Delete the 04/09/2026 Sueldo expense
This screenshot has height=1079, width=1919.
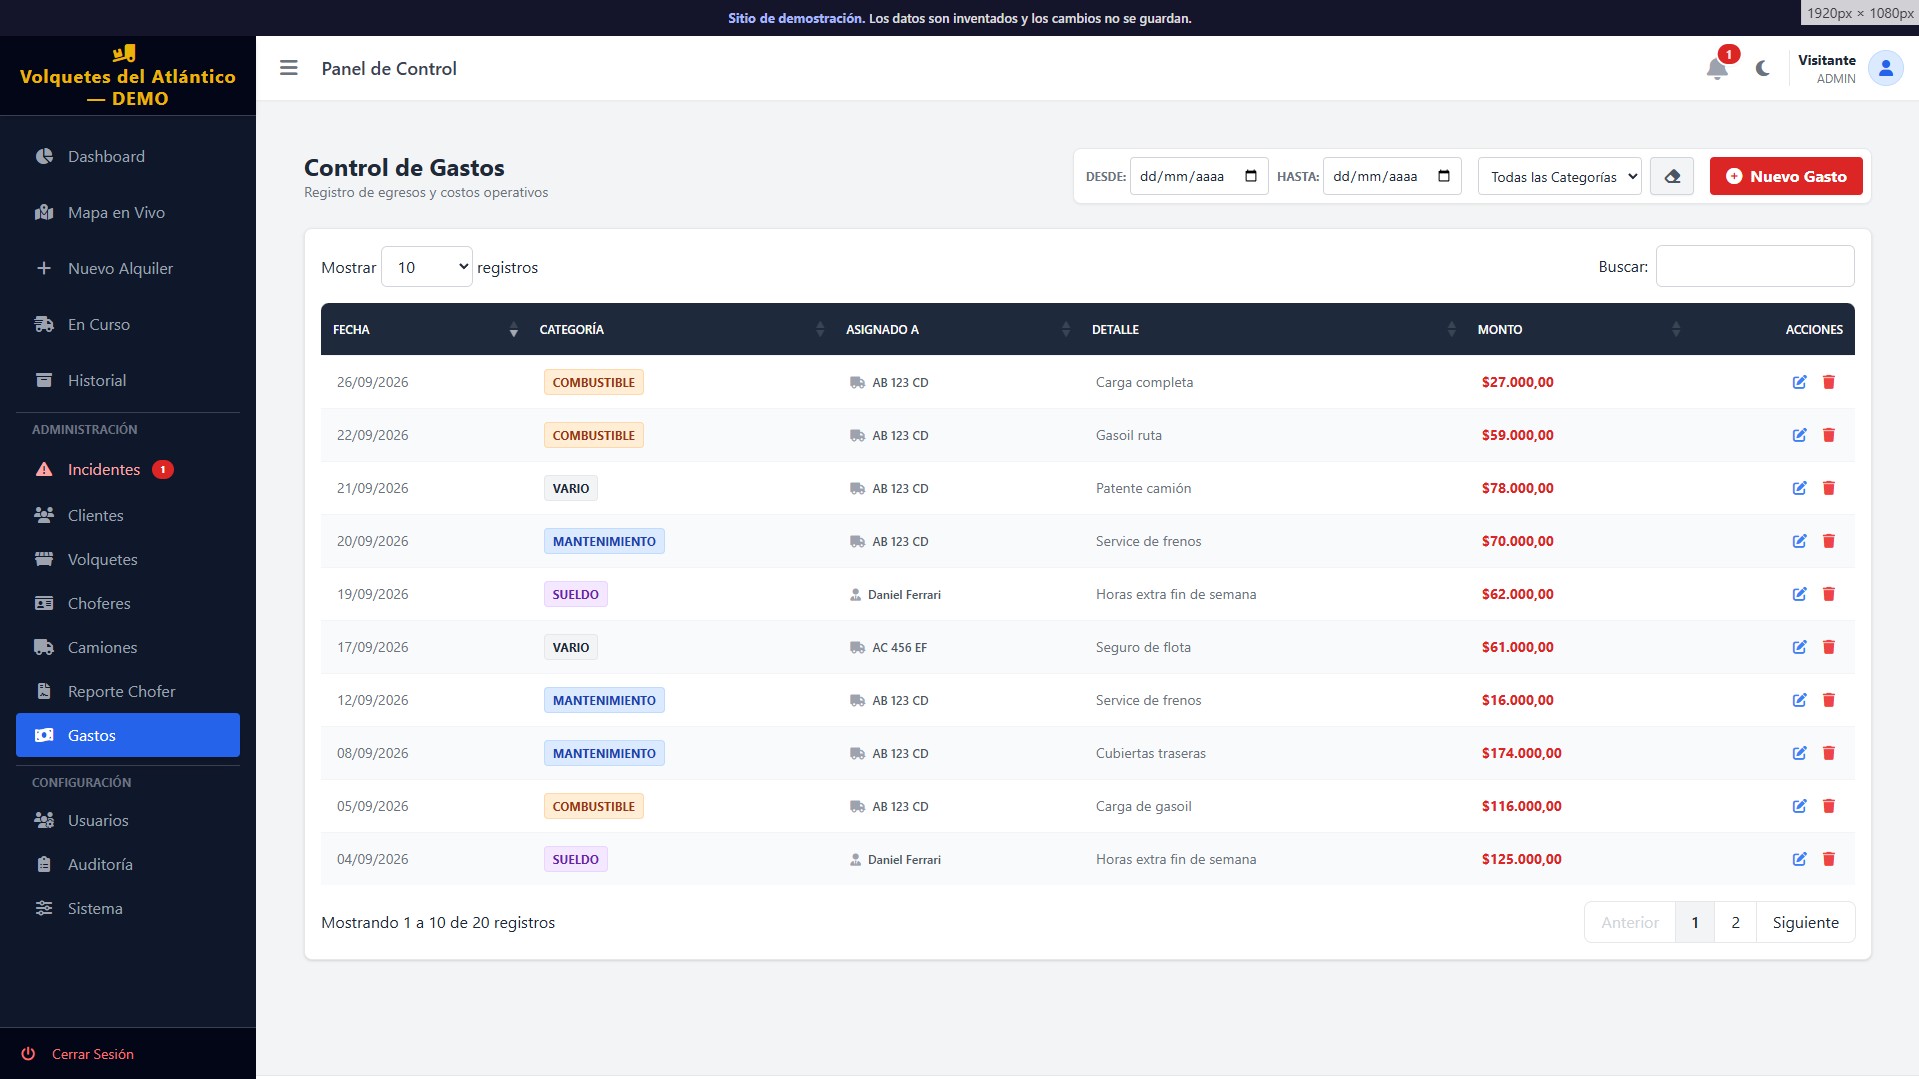pyautogui.click(x=1828, y=859)
